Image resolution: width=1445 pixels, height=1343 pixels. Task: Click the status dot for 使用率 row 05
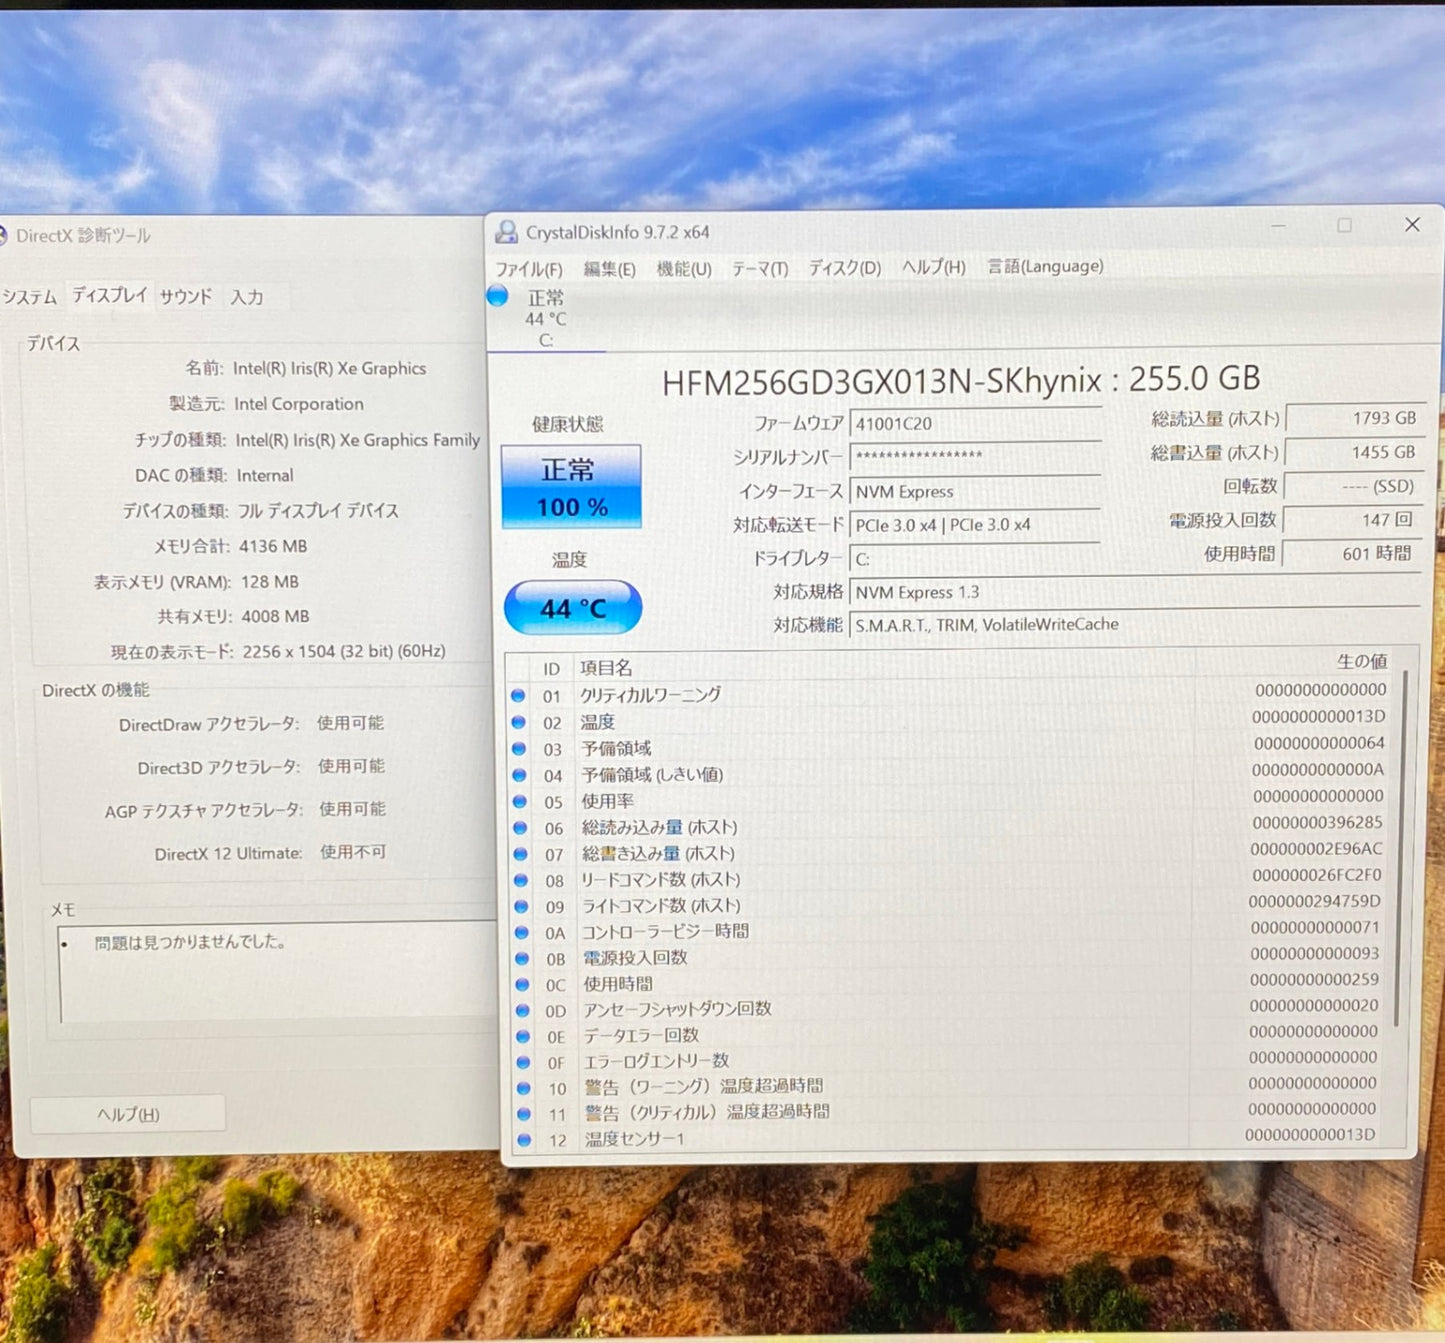pos(520,801)
